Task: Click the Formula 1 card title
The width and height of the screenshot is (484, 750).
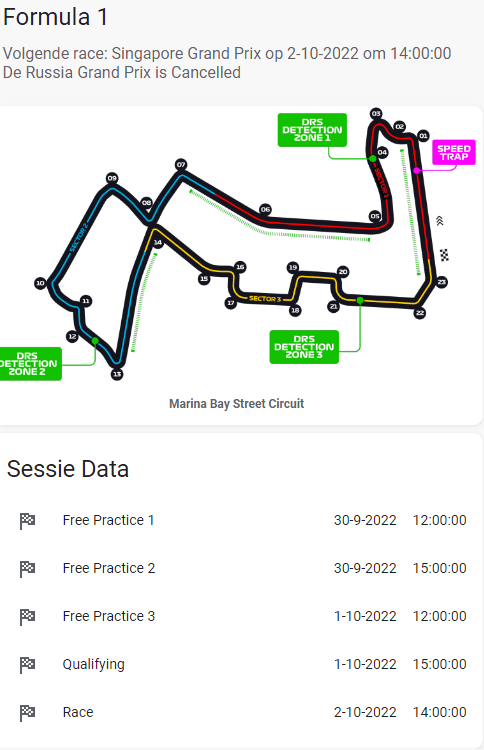Action: pyautogui.click(x=55, y=17)
